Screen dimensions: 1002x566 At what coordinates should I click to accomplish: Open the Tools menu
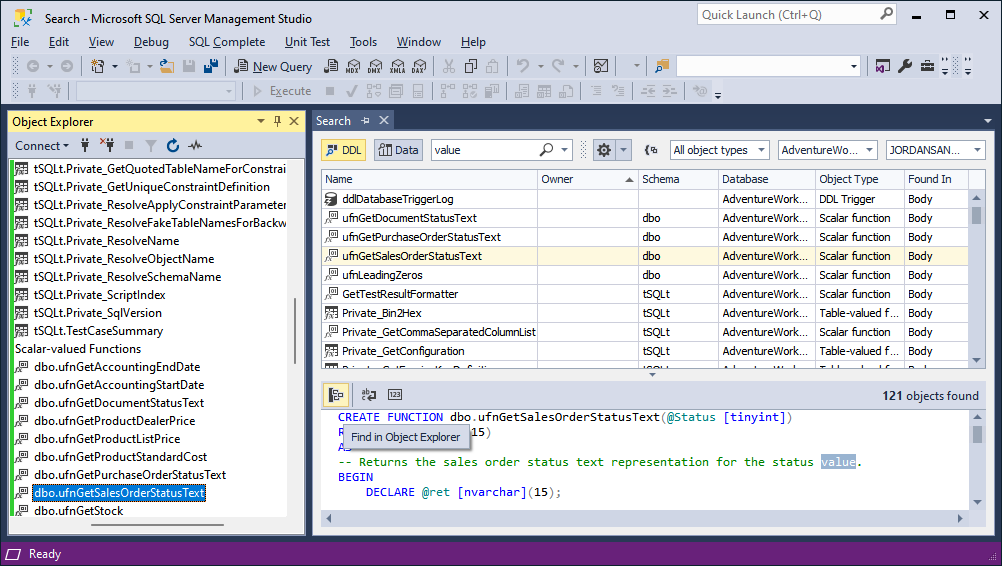[x=363, y=42]
